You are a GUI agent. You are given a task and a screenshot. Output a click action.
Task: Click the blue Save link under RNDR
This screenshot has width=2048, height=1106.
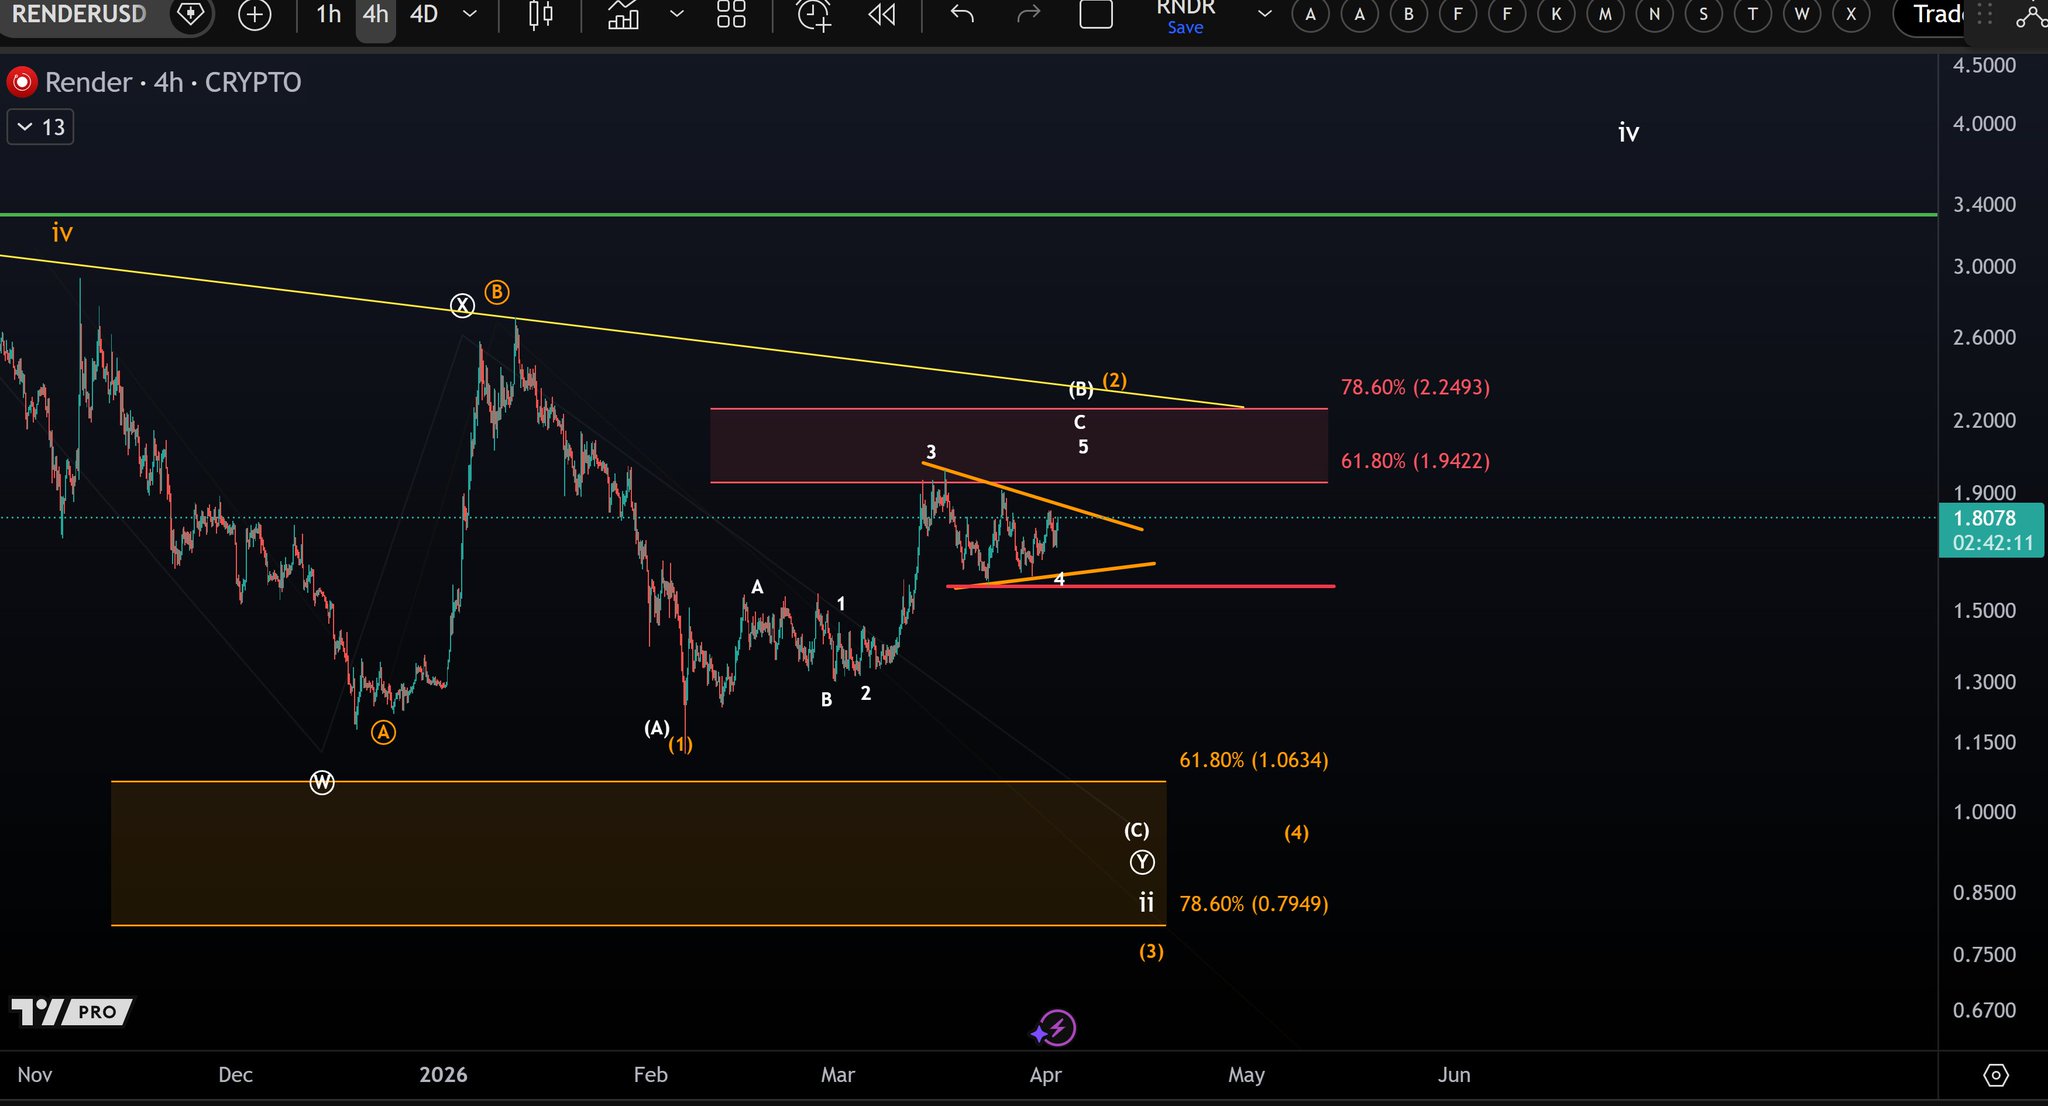click(x=1185, y=28)
